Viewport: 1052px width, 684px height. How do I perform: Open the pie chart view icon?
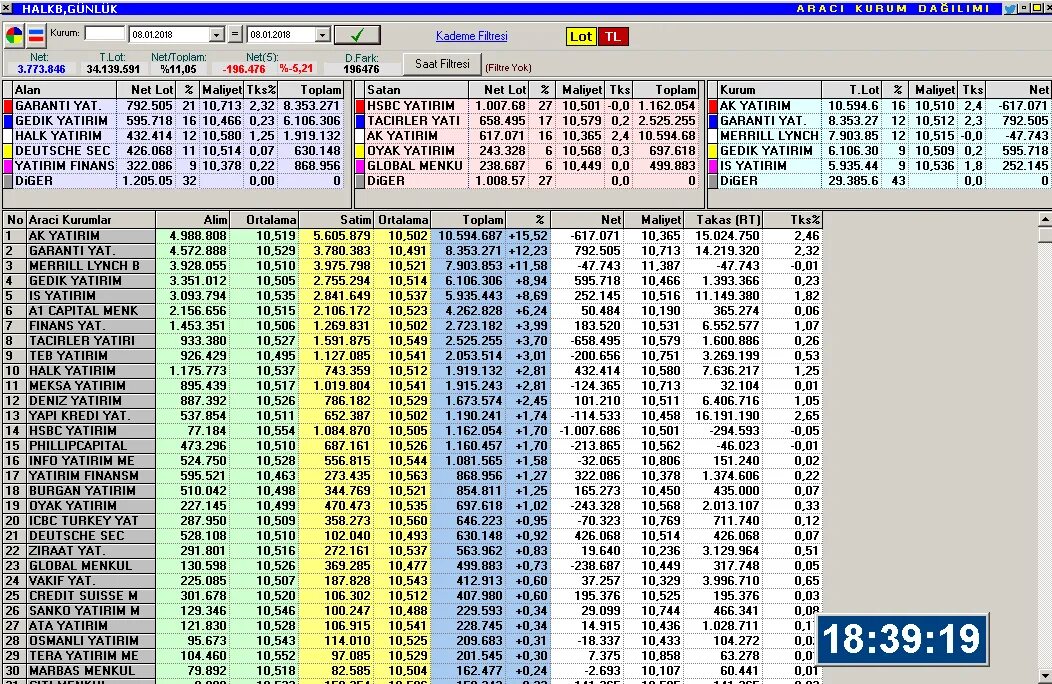14,36
